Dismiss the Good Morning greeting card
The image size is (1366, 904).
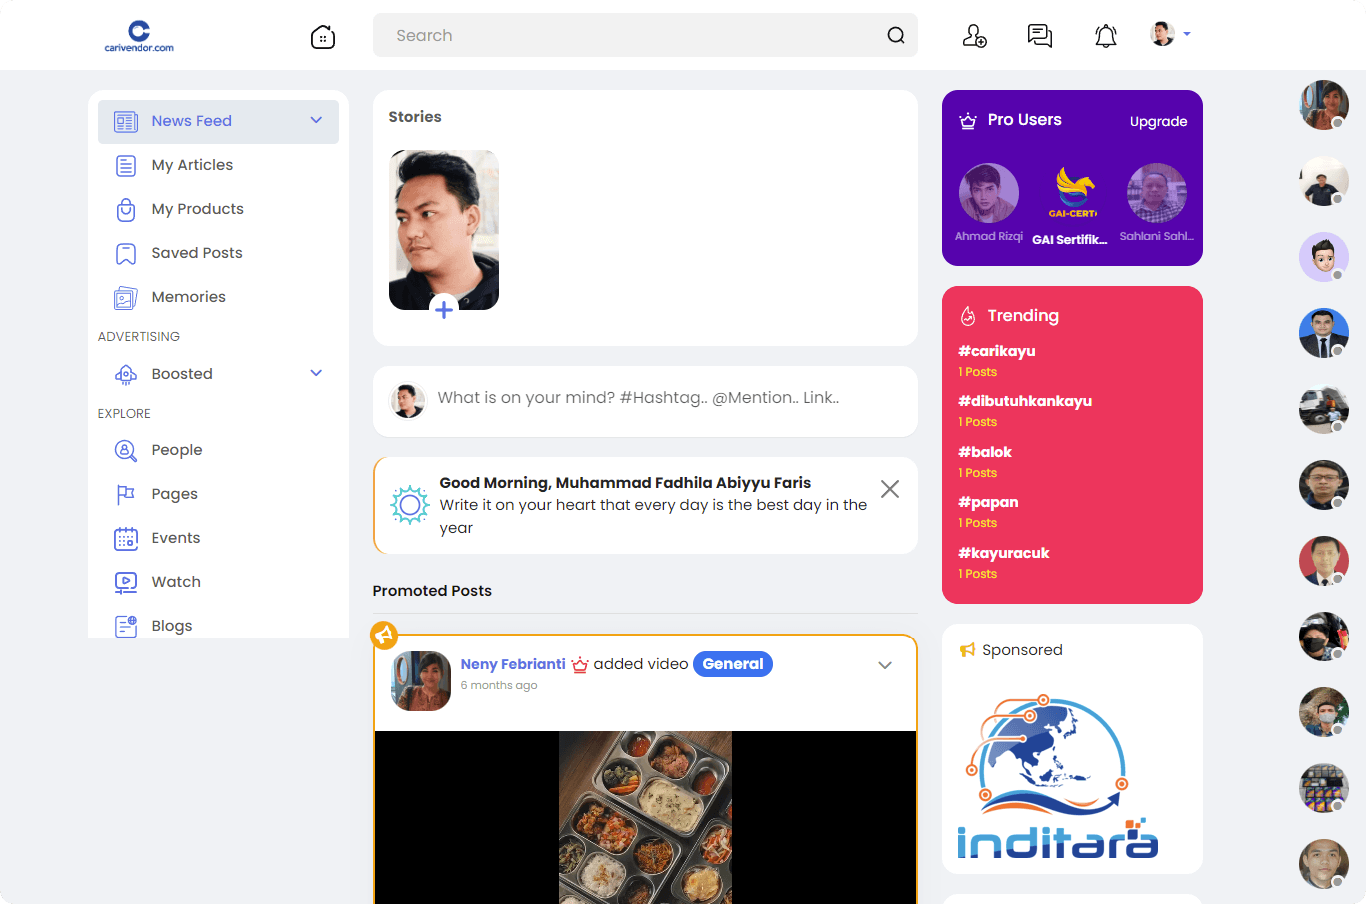click(x=889, y=489)
